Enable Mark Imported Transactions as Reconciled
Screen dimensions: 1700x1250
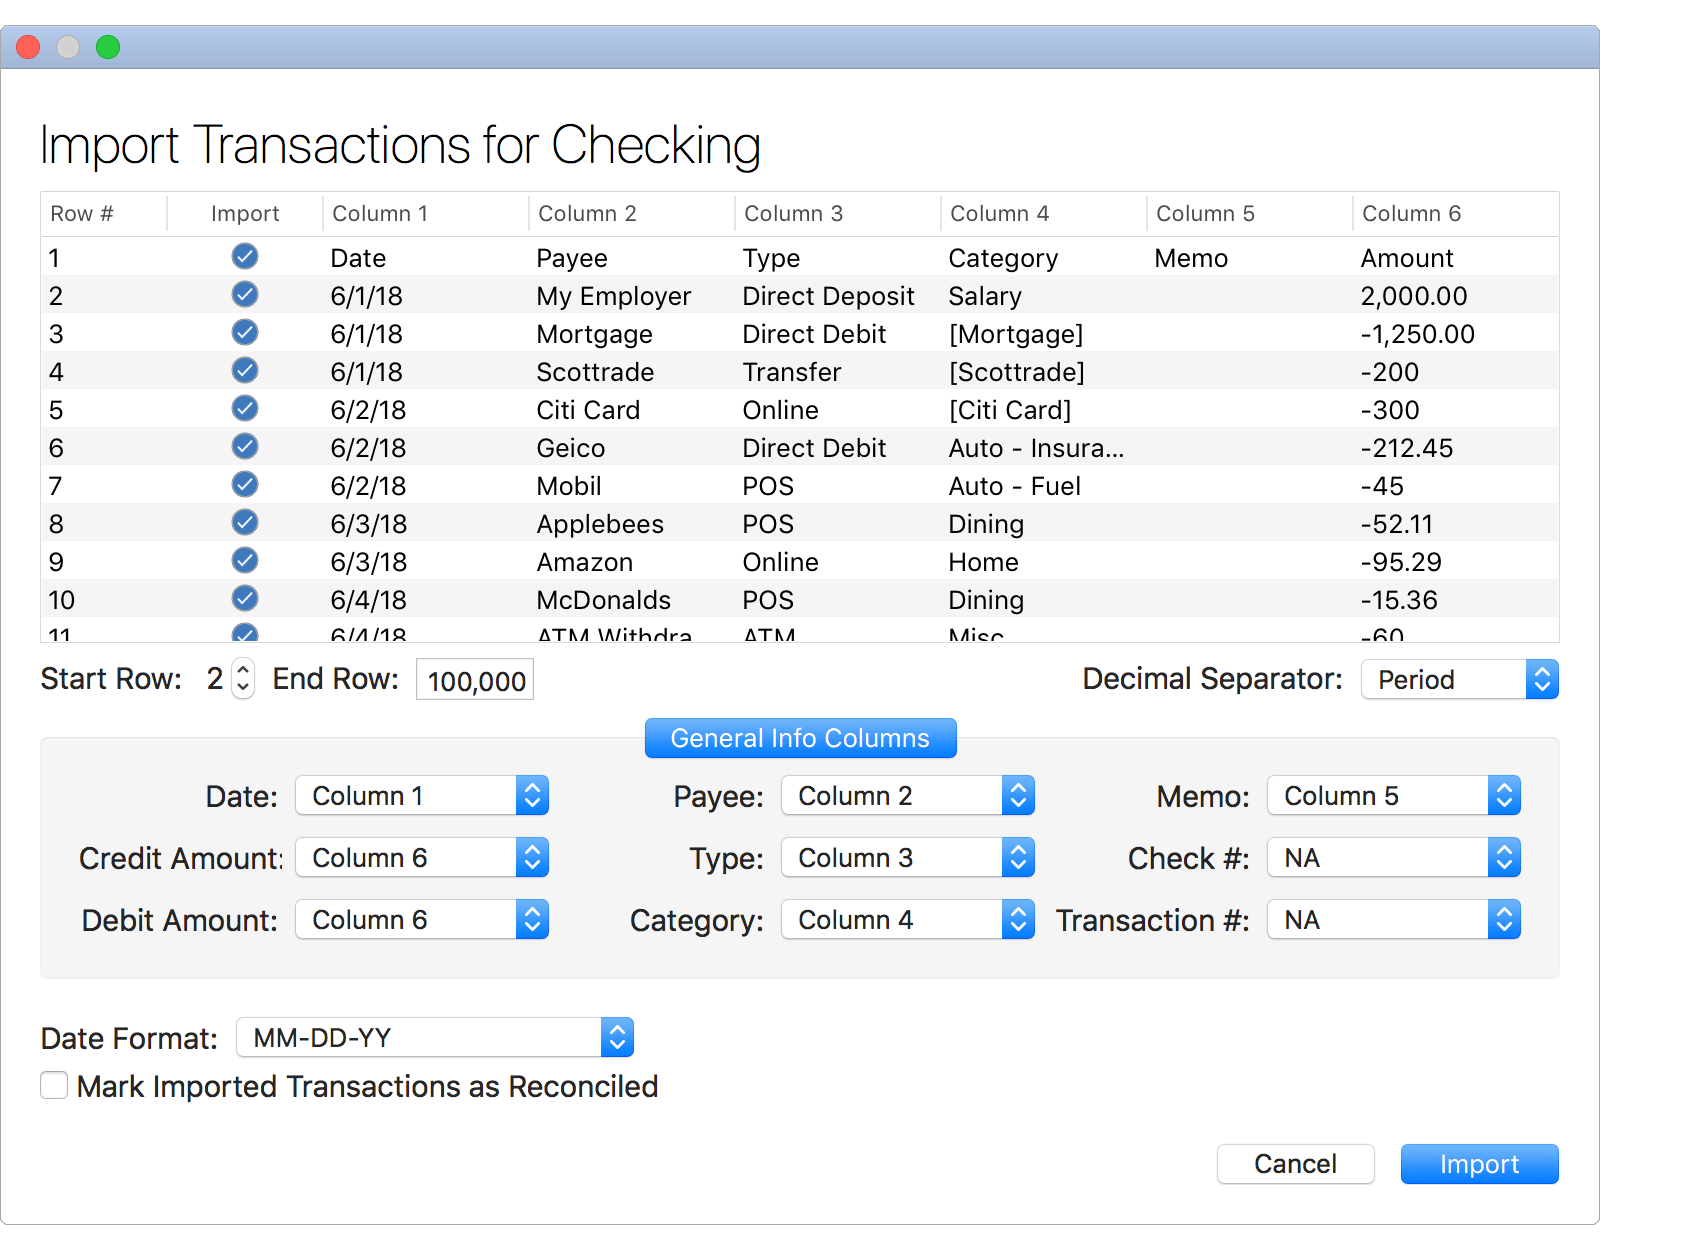click(54, 1085)
